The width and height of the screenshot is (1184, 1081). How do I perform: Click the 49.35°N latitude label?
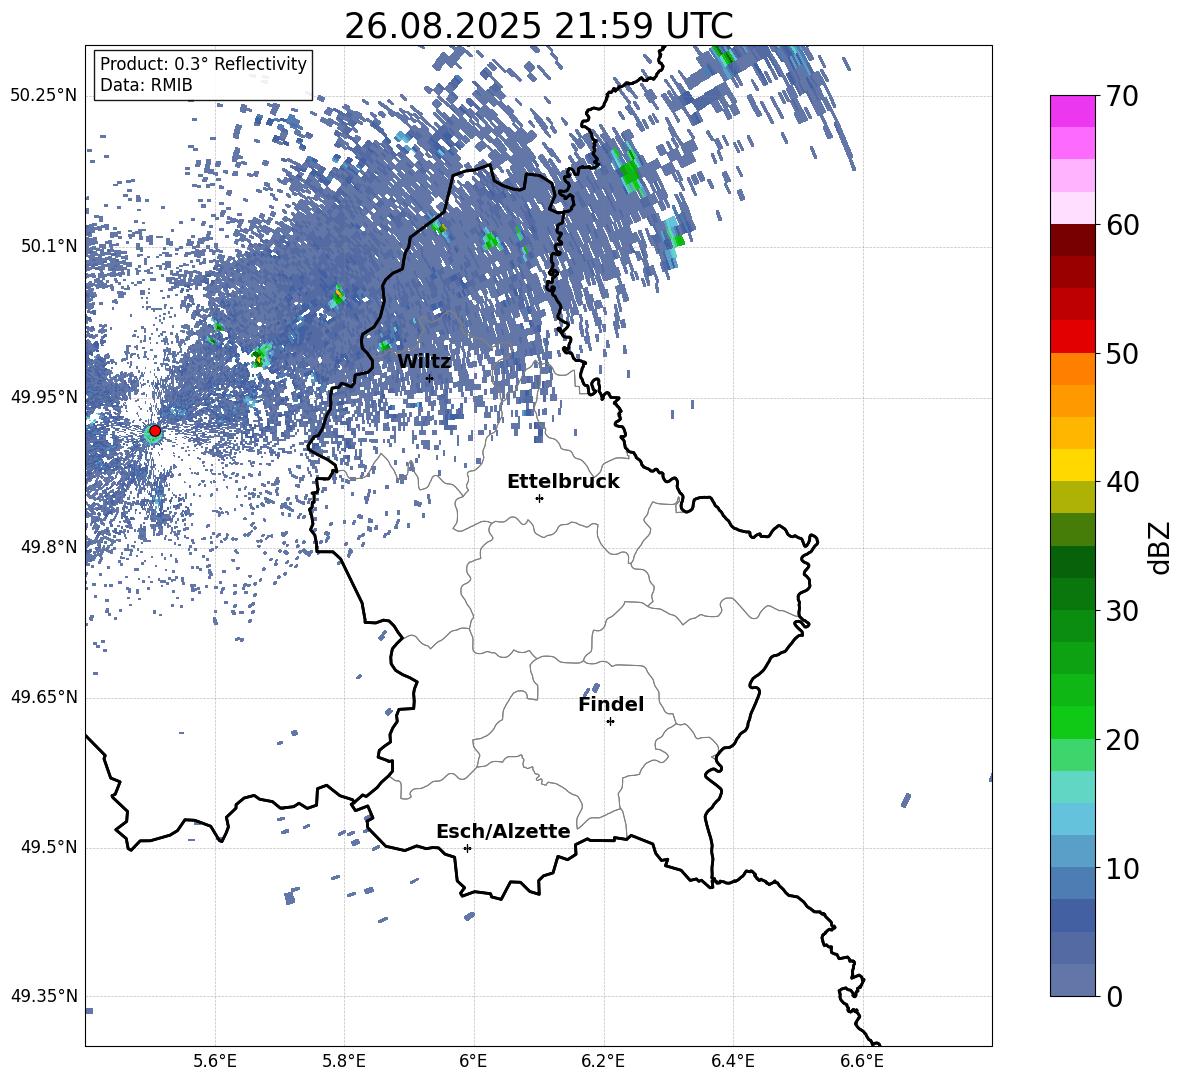tap(44, 996)
